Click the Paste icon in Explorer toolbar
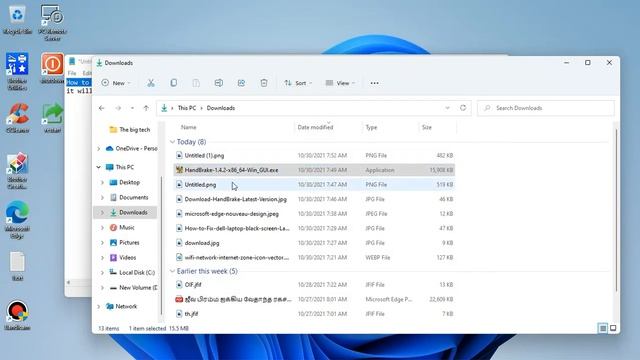 [196, 83]
